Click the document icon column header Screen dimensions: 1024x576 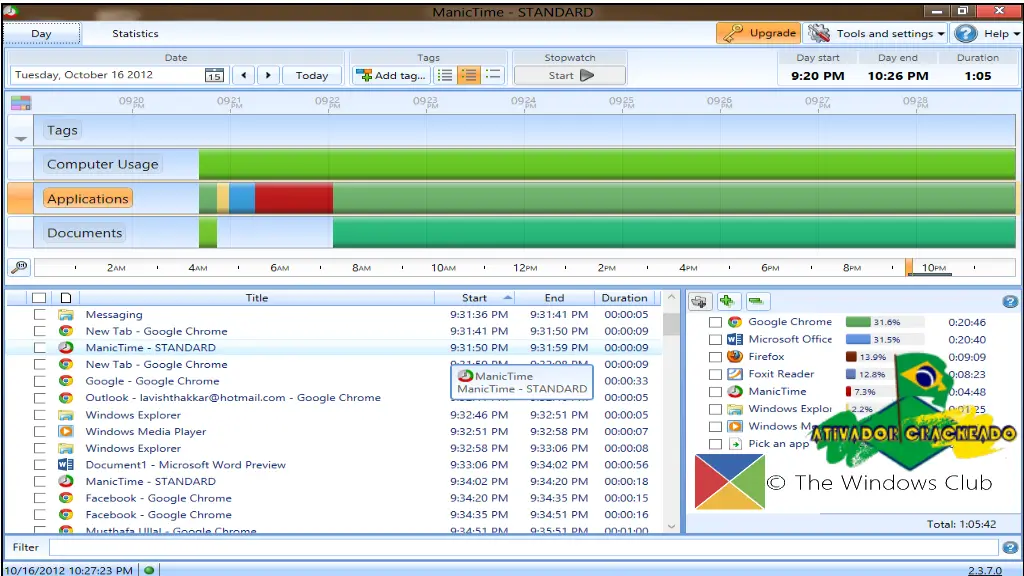[x=65, y=298]
